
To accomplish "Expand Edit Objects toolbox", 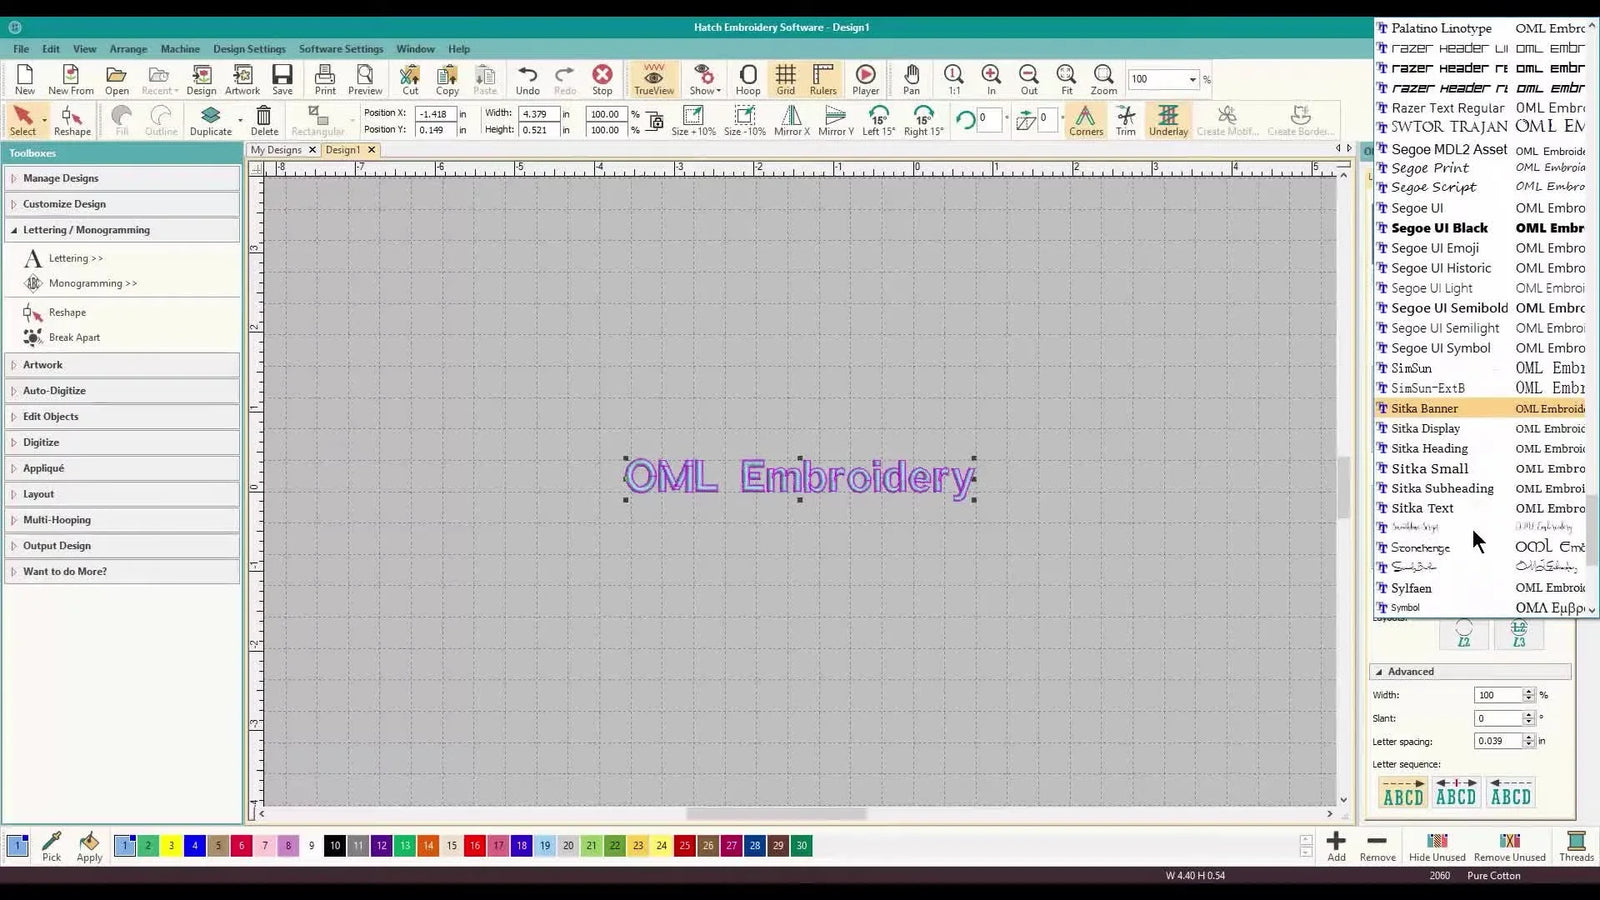I will [x=122, y=417].
